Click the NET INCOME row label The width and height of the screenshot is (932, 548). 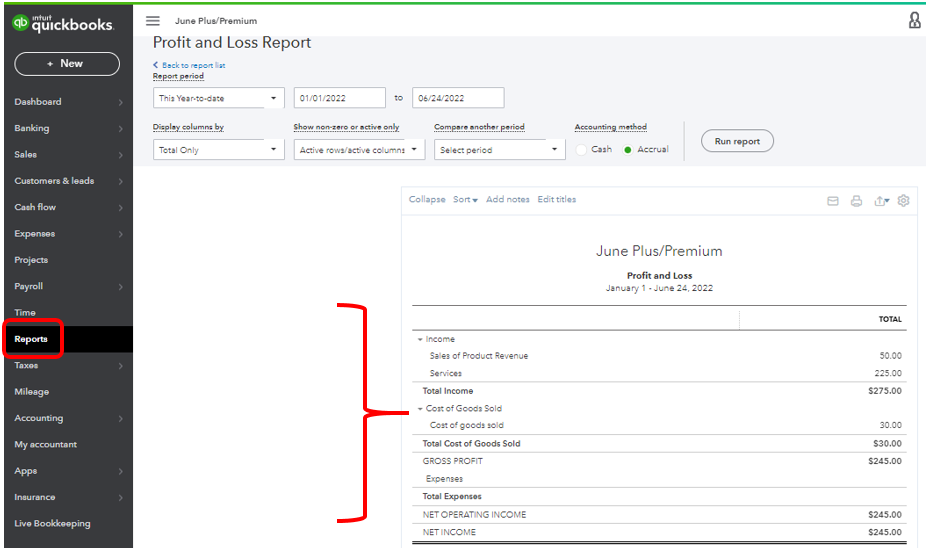(x=449, y=533)
